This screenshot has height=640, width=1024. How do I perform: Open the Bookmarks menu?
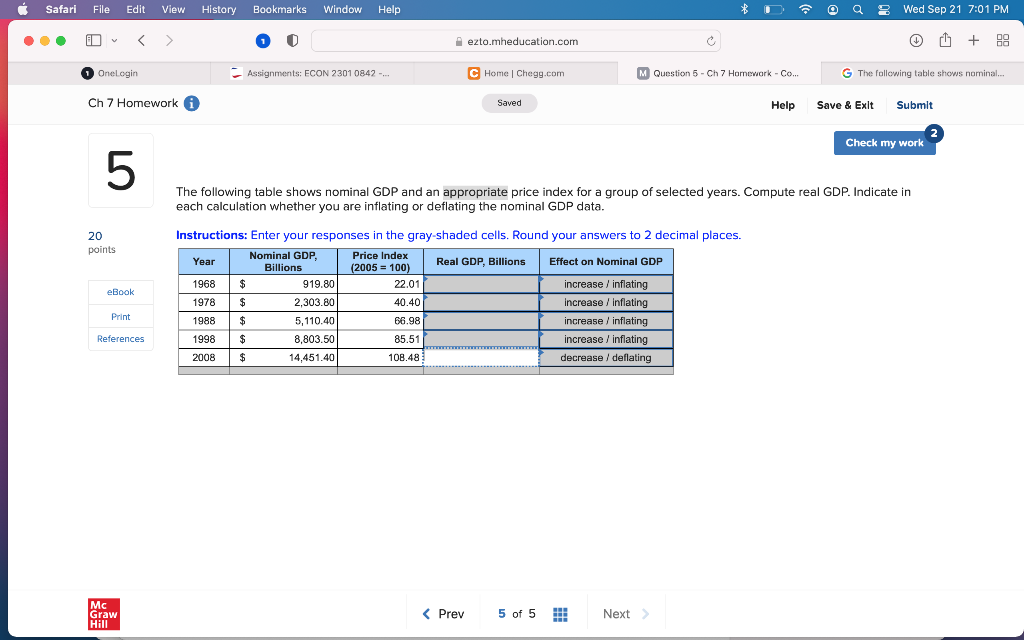(279, 9)
